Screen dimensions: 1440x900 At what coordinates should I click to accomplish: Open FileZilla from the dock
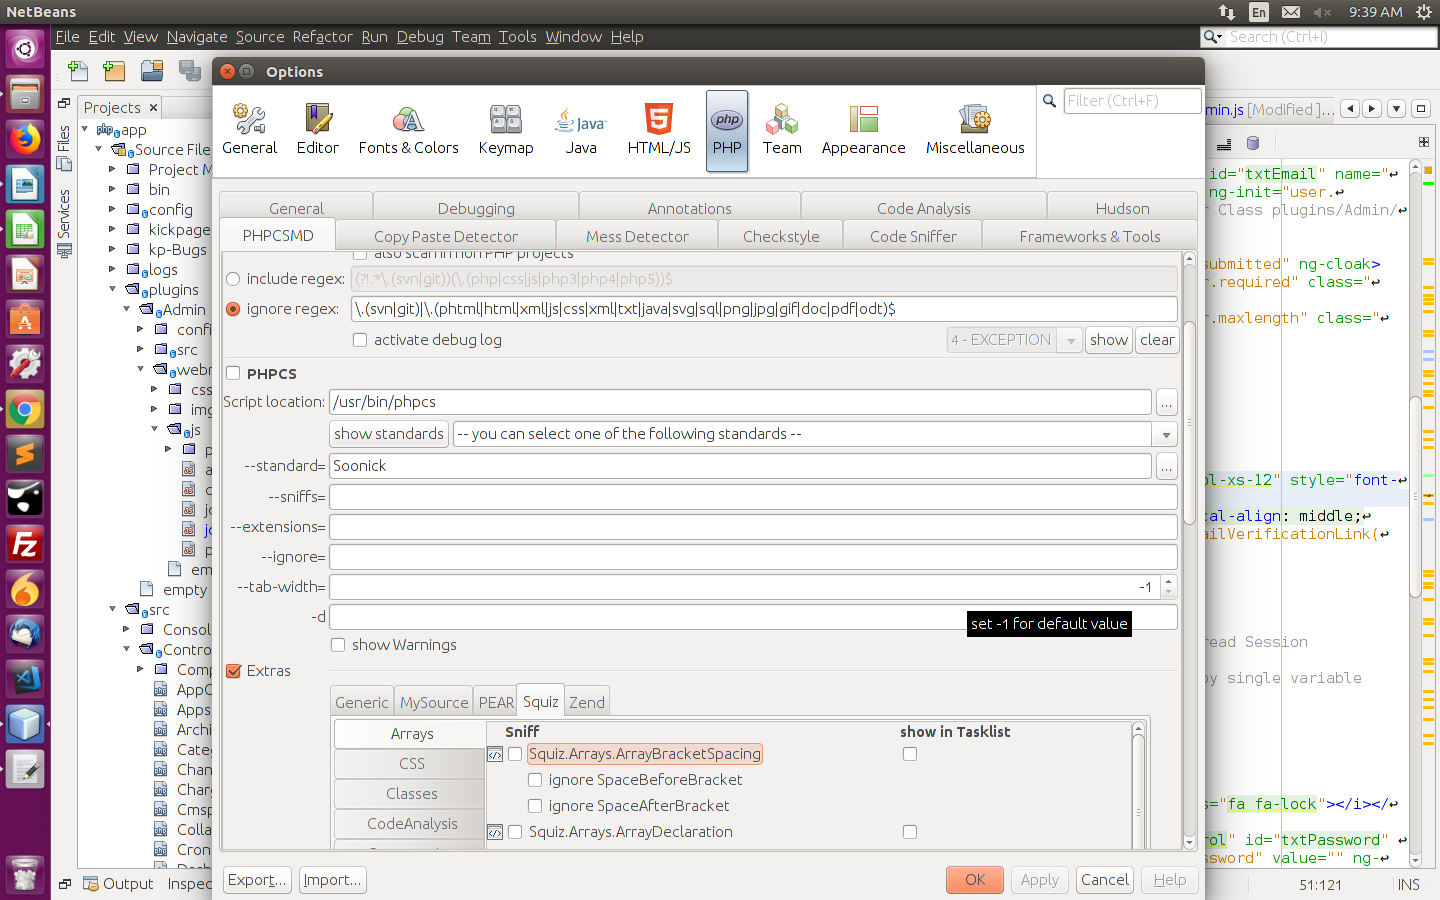point(25,545)
